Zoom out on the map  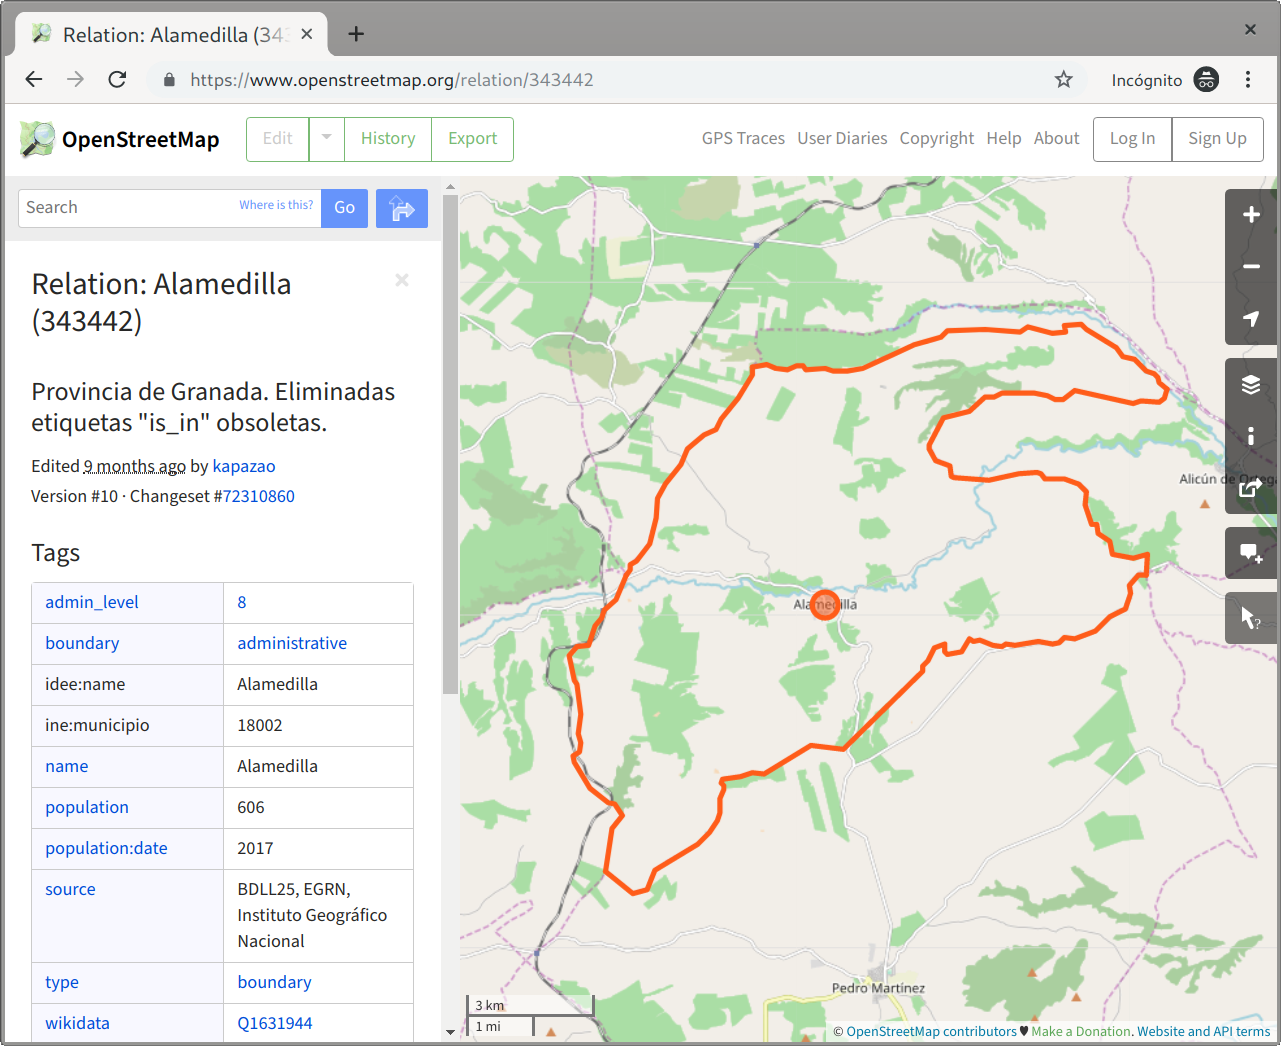coord(1251,267)
